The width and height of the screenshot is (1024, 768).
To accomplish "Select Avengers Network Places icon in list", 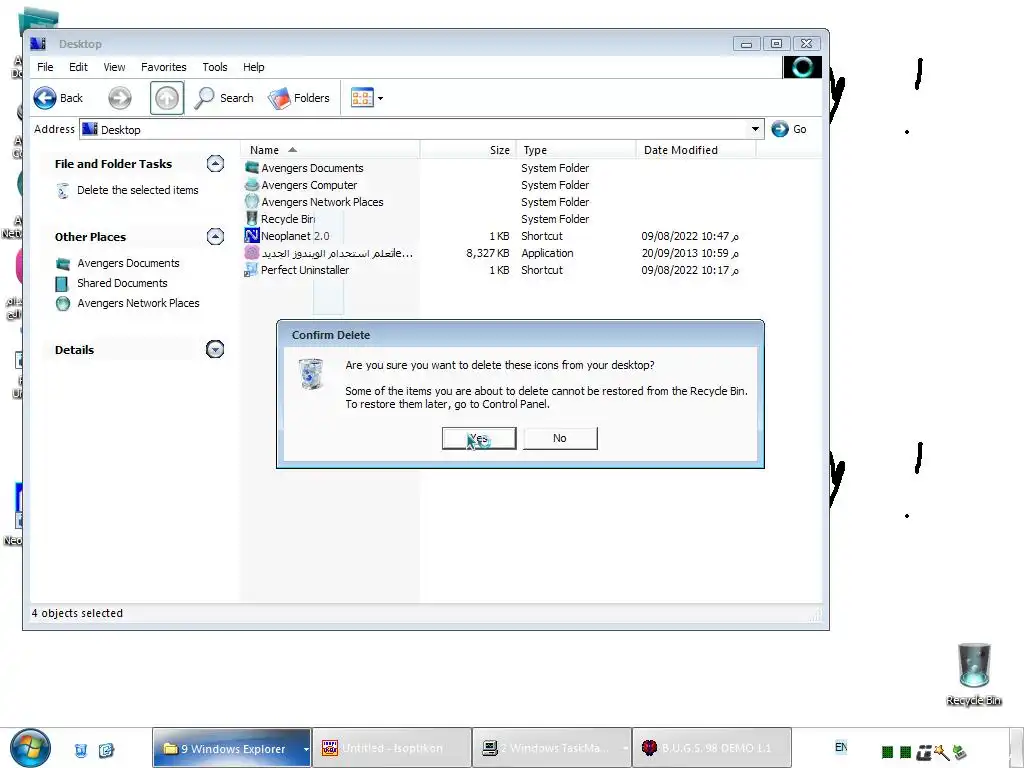I will [251, 202].
